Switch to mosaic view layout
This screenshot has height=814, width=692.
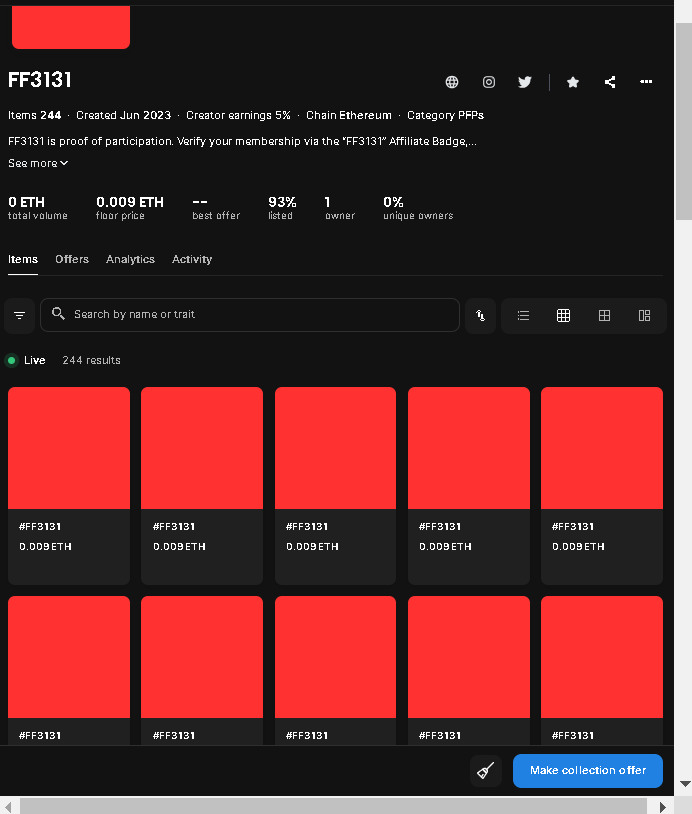pos(644,315)
